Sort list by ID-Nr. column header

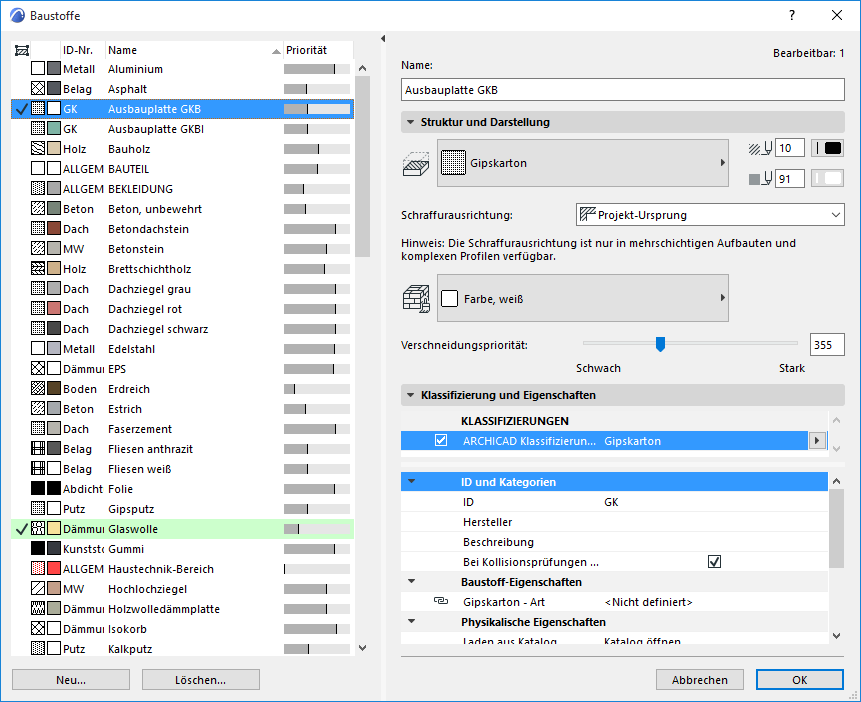coord(83,50)
